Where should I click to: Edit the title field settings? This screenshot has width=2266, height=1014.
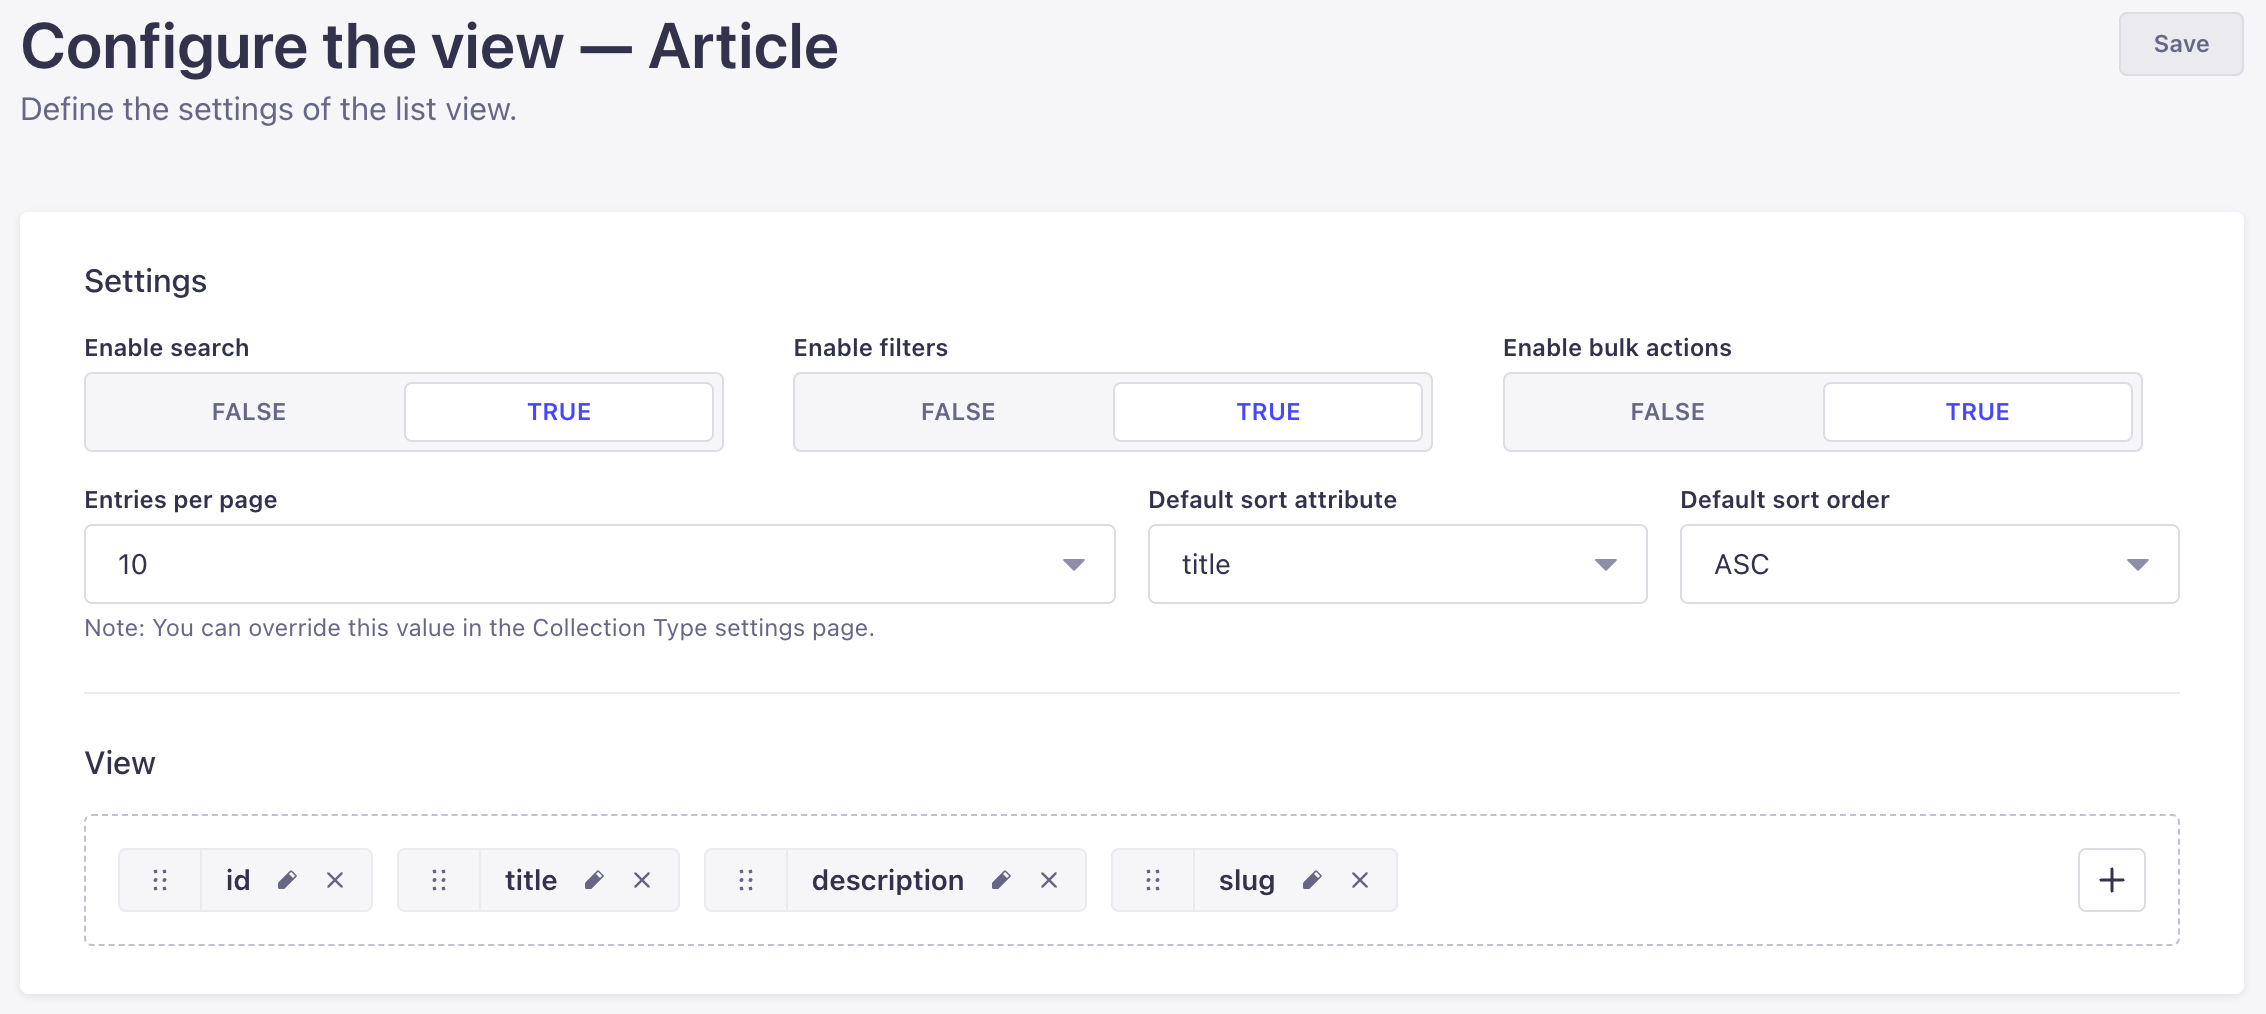pyautogui.click(x=595, y=880)
